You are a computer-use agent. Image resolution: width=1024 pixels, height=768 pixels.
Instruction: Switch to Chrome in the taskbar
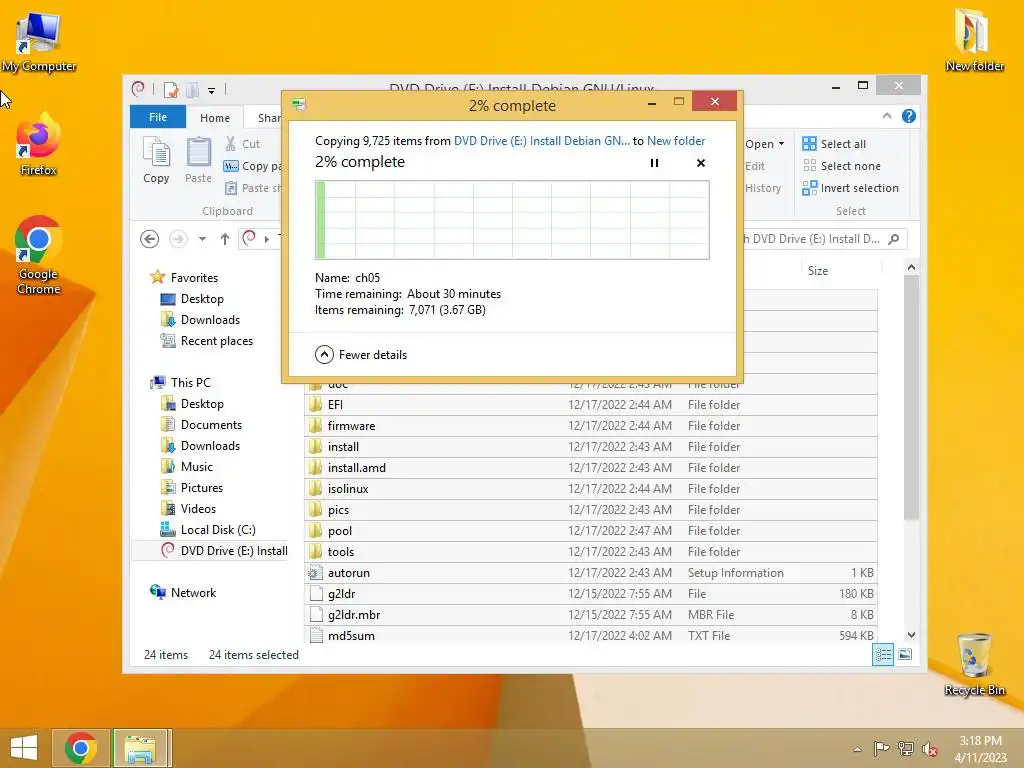coord(81,748)
